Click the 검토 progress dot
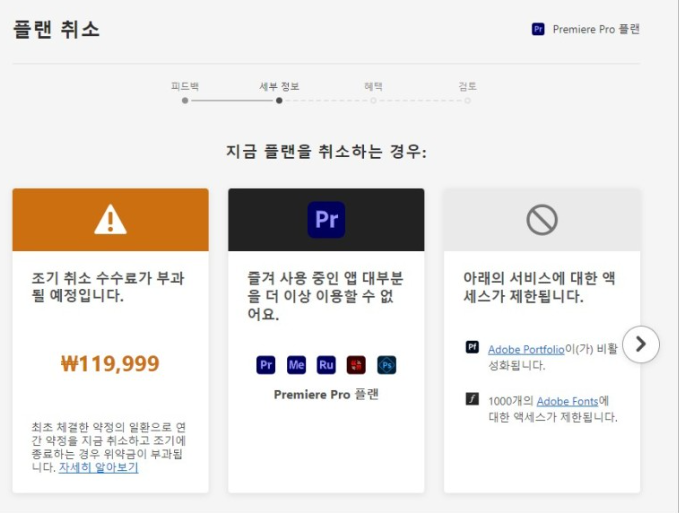 467,100
